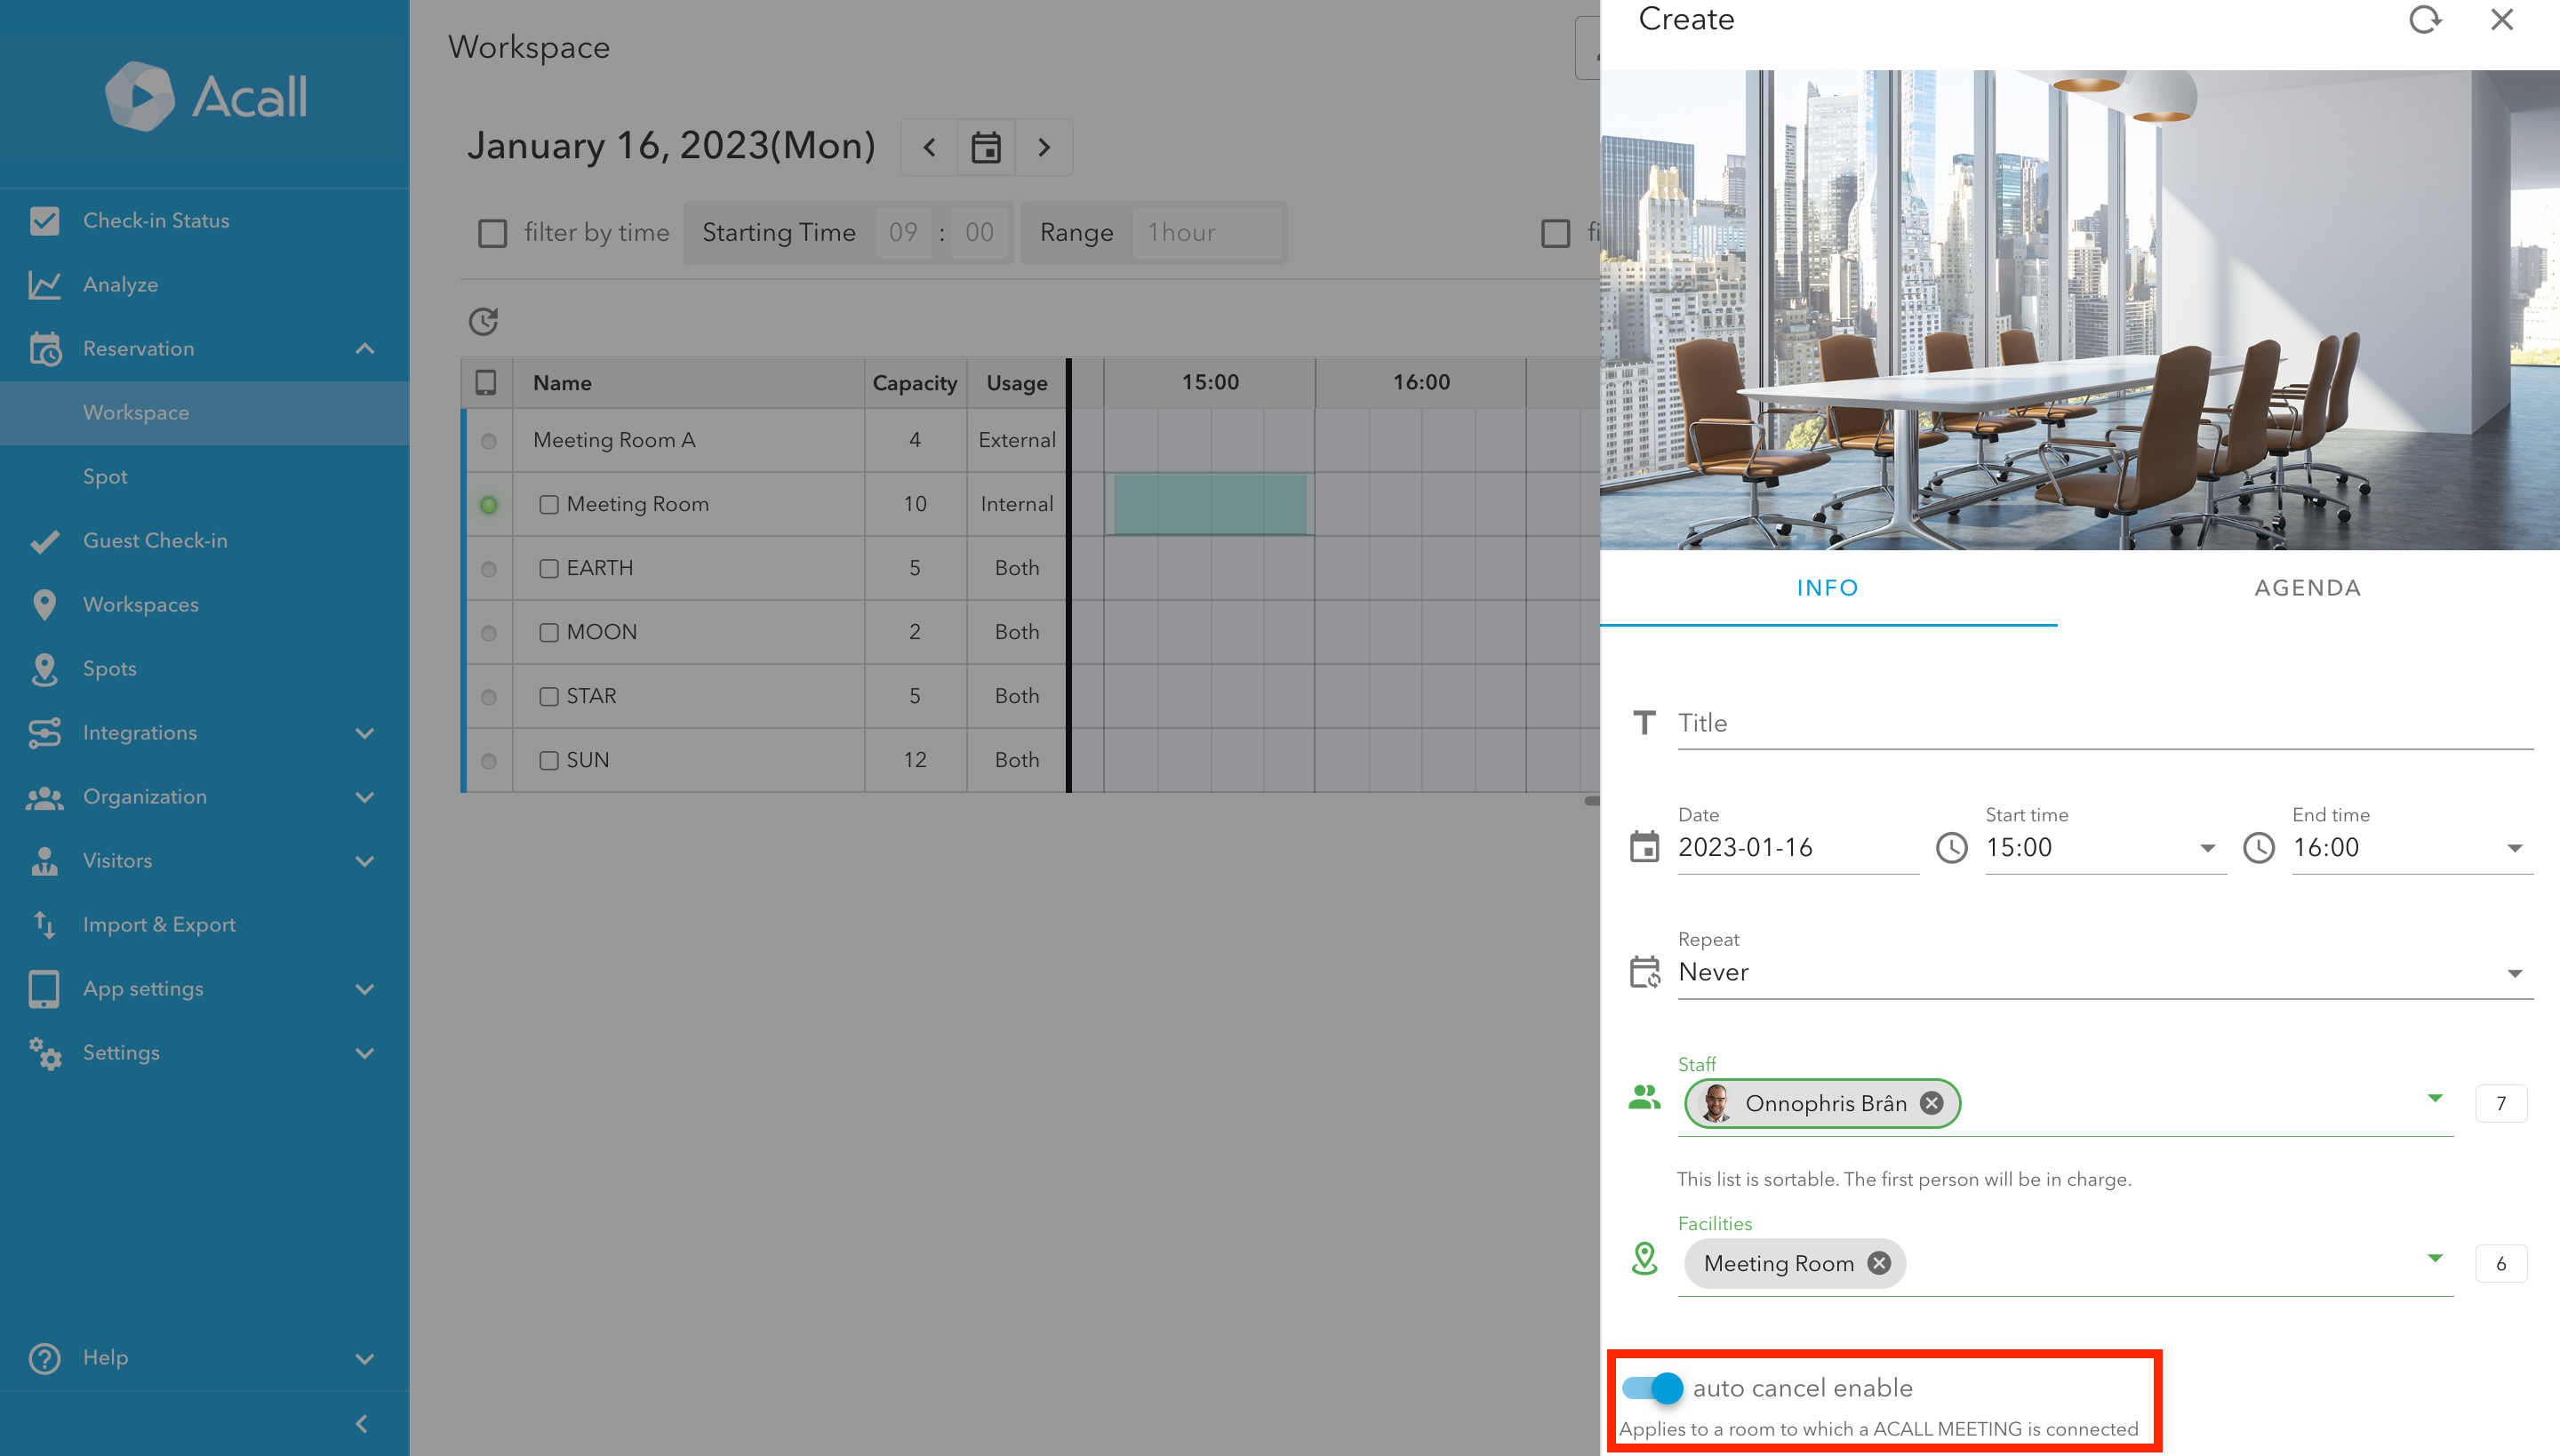Refresh the workspace reservation table
The height and width of the screenshot is (1456, 2560).
tap(484, 321)
